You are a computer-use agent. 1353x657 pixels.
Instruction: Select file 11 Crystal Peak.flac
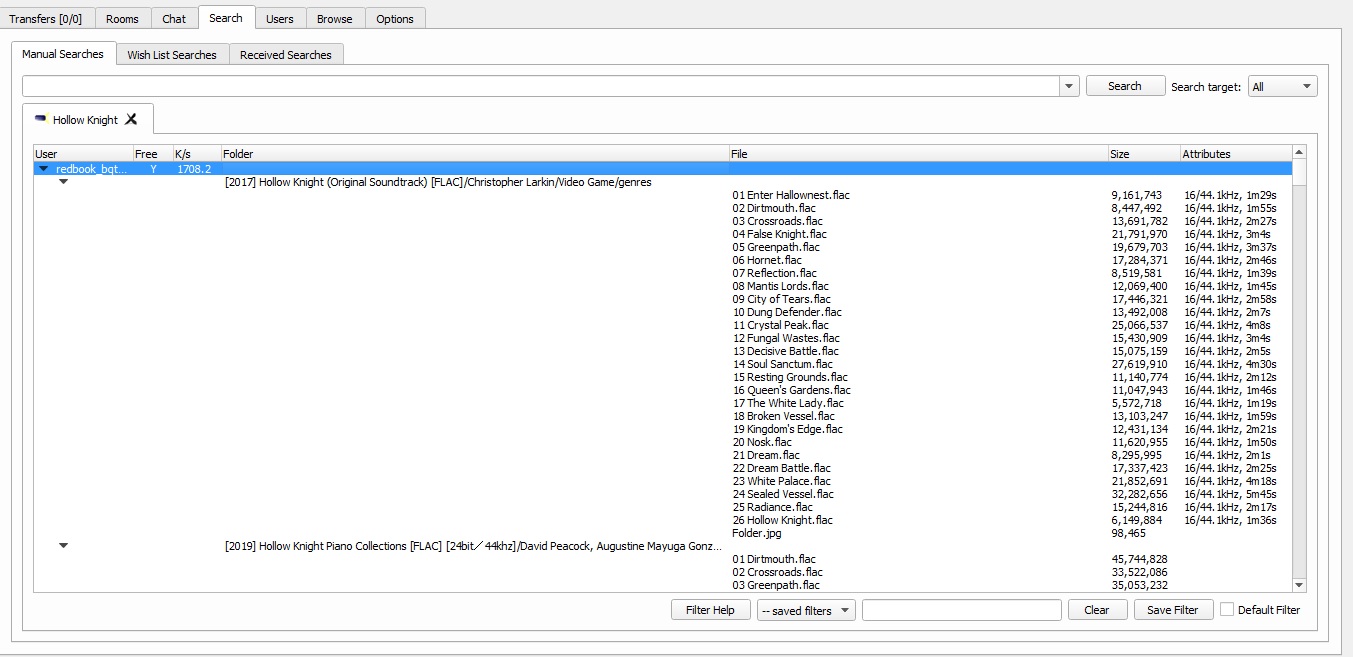(x=781, y=325)
